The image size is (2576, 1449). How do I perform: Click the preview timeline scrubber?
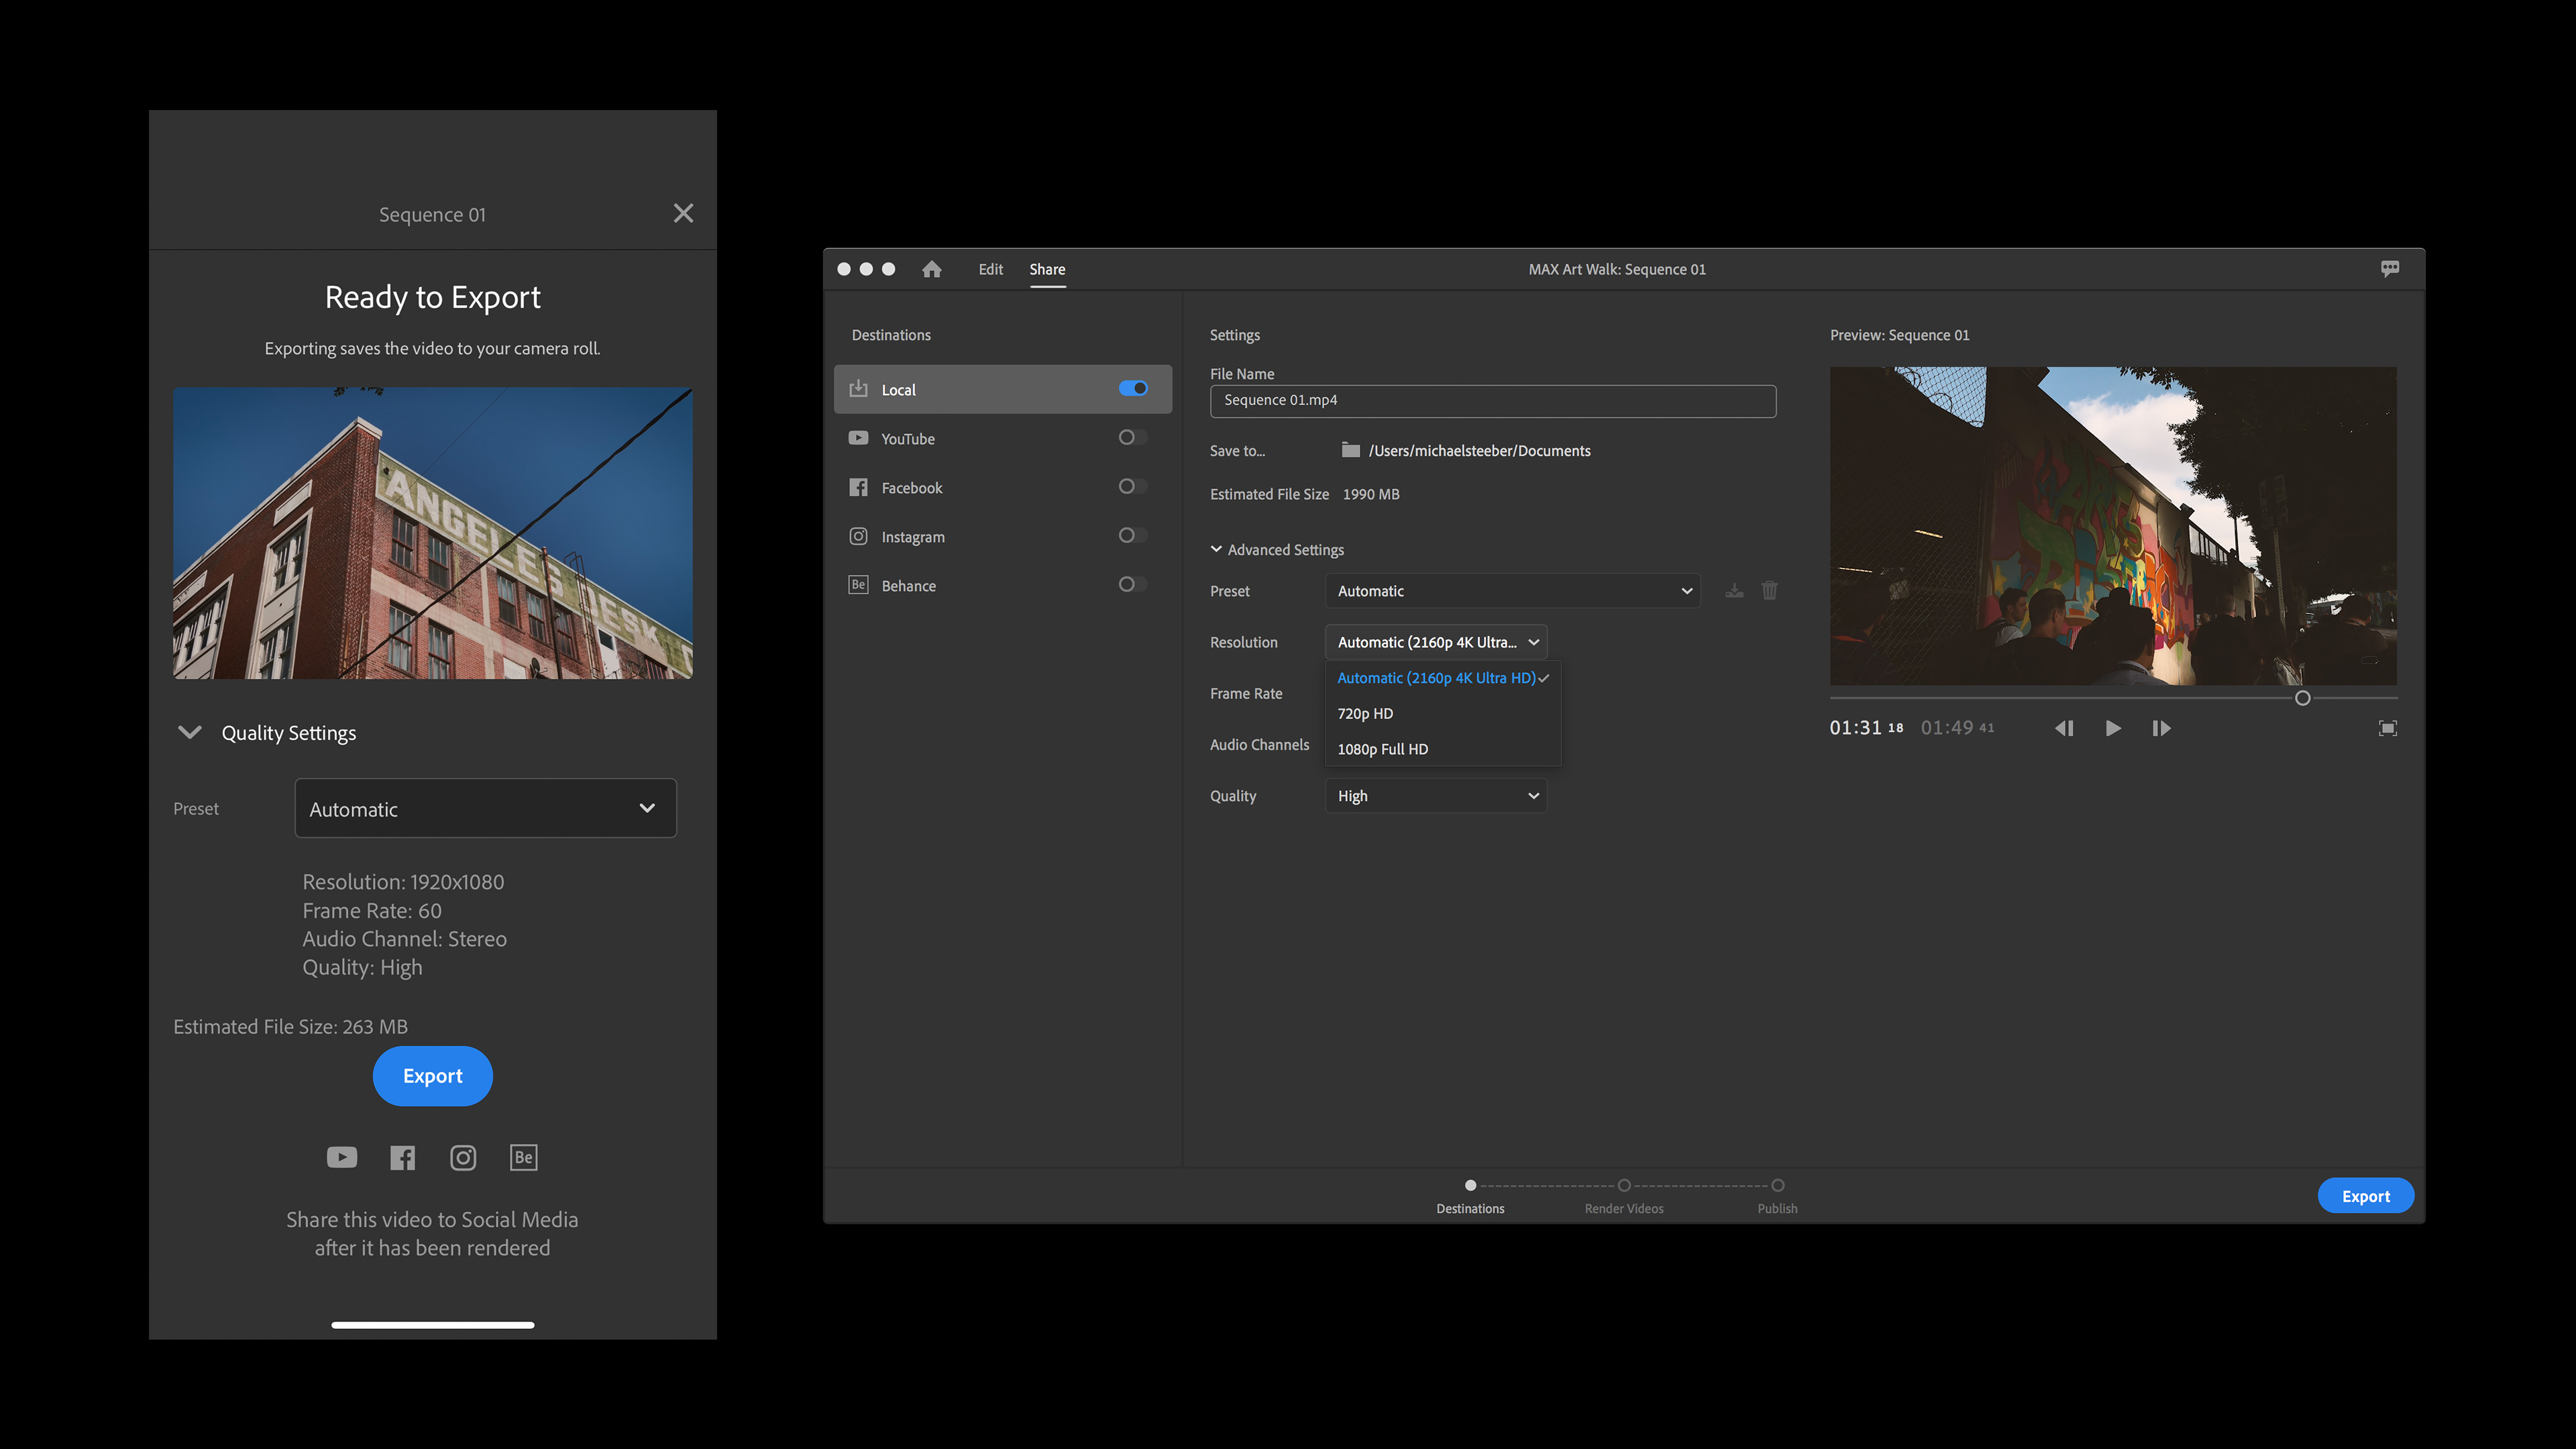point(2302,698)
